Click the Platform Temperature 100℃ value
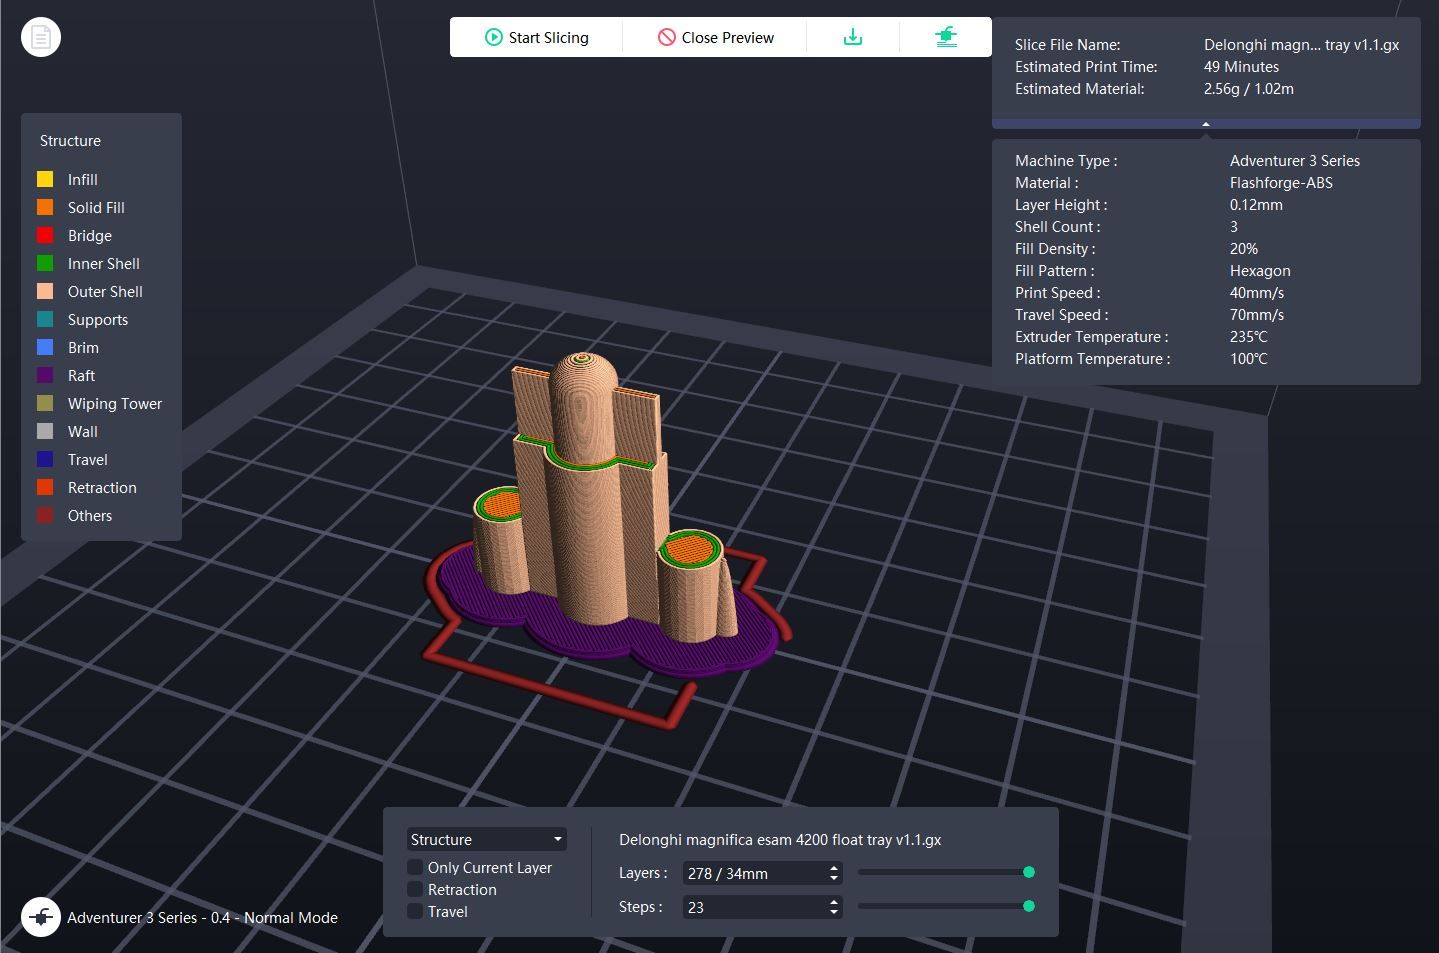The image size is (1439, 953). pos(1249,358)
